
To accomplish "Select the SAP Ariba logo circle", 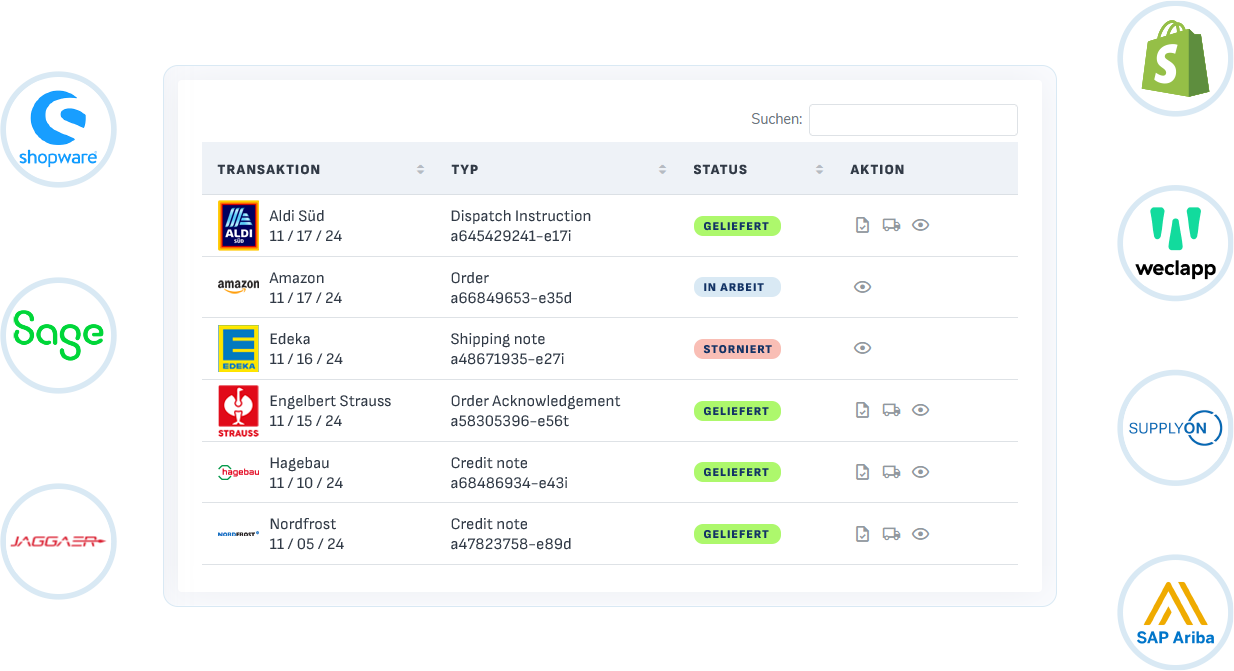I will coord(1176,612).
